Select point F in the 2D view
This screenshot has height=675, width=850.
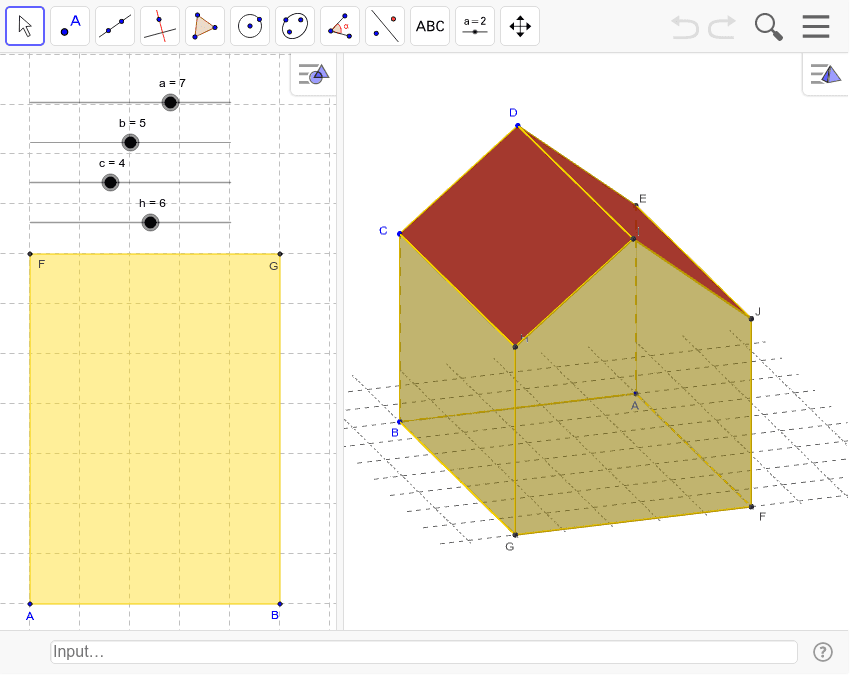(30, 254)
